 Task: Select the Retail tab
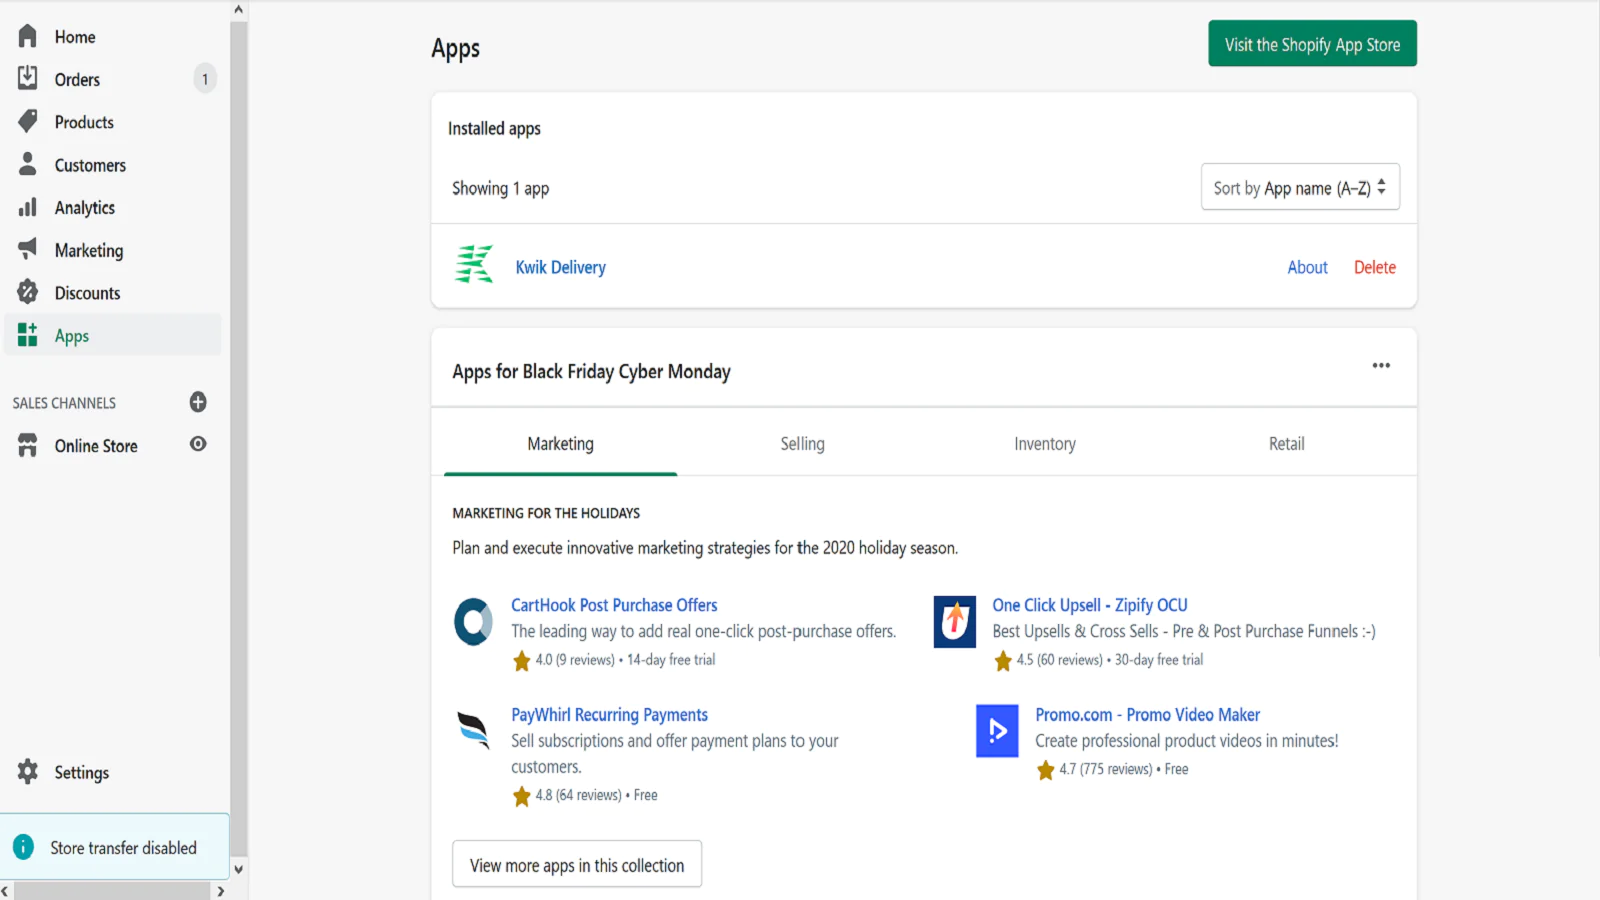point(1286,444)
